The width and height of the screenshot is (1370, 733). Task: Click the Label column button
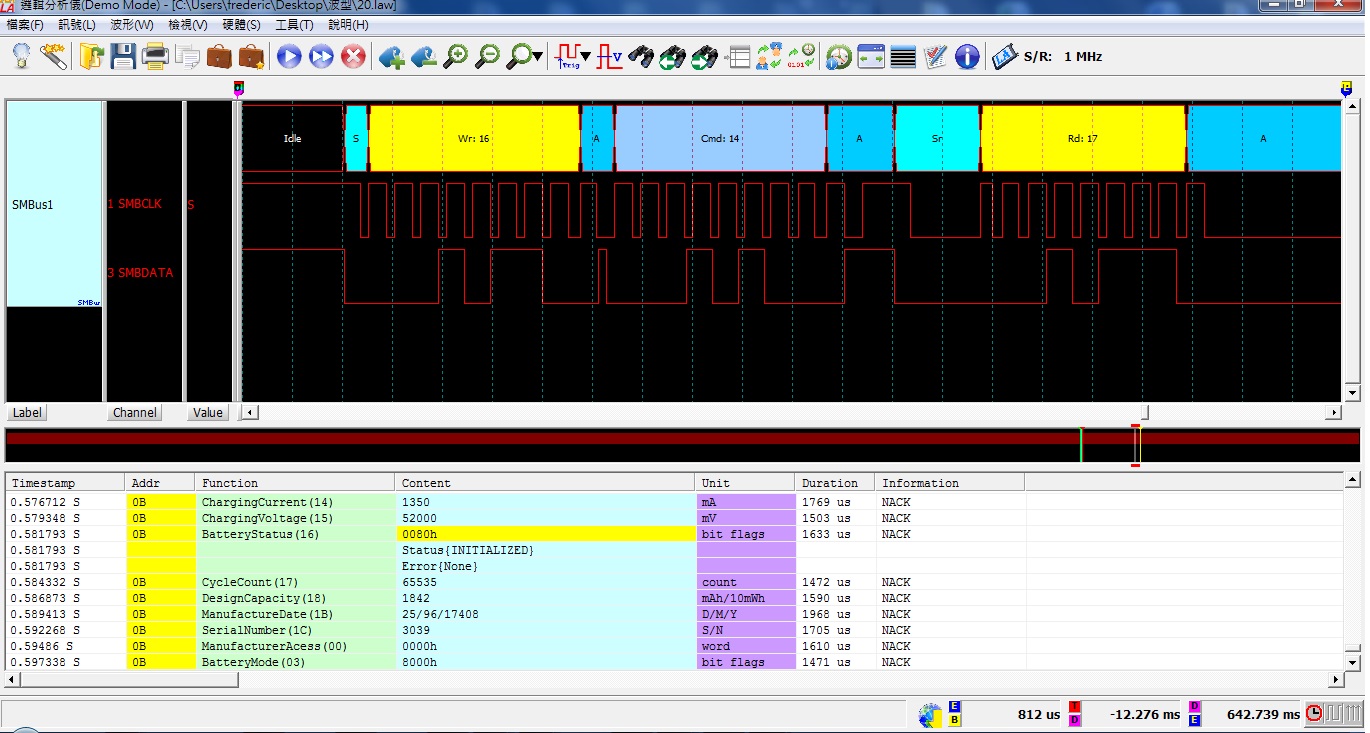coord(27,412)
